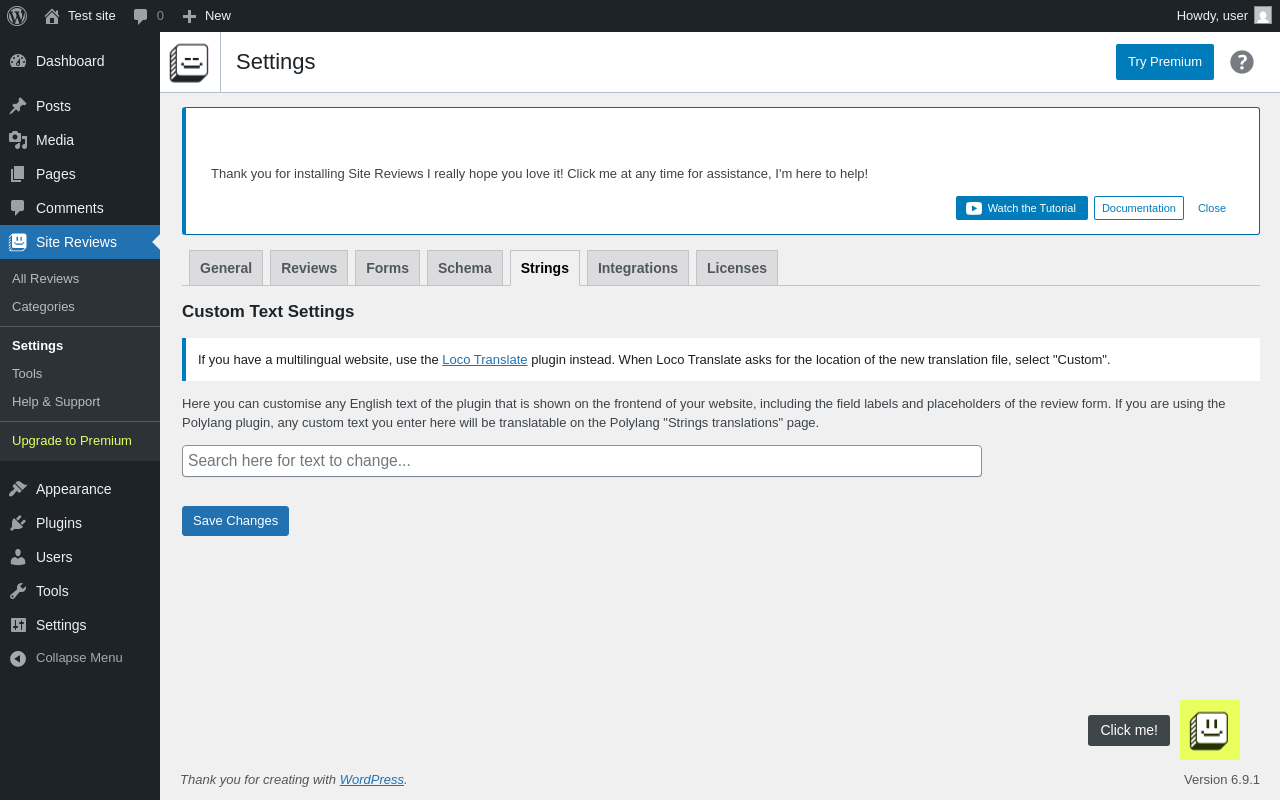Viewport: 1280px width, 800px height.
Task: Focus the search text to change field
Action: [x=582, y=461]
